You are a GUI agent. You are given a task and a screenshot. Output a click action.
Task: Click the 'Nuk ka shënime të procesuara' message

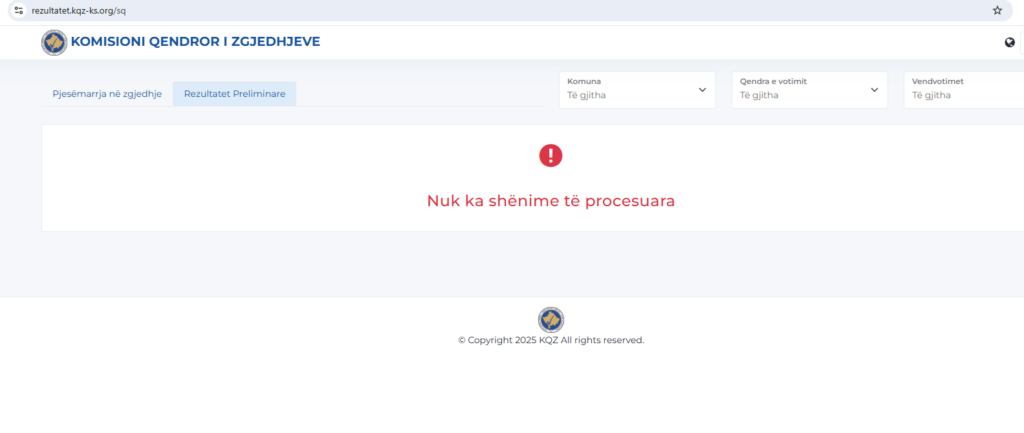click(x=551, y=201)
